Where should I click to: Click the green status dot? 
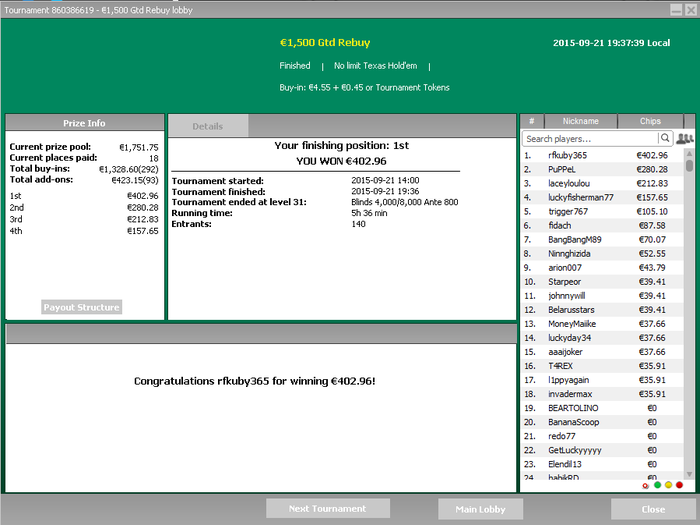coord(657,485)
